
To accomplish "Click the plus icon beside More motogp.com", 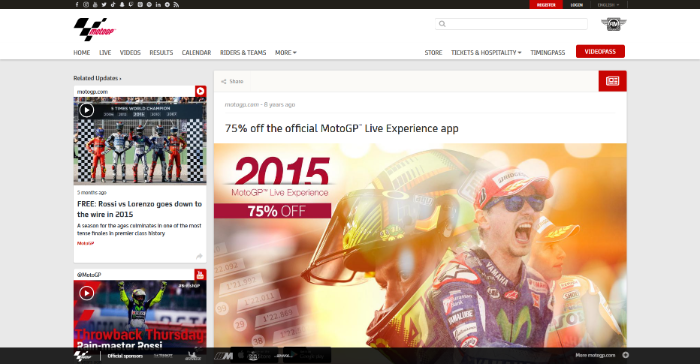I will (625, 355).
